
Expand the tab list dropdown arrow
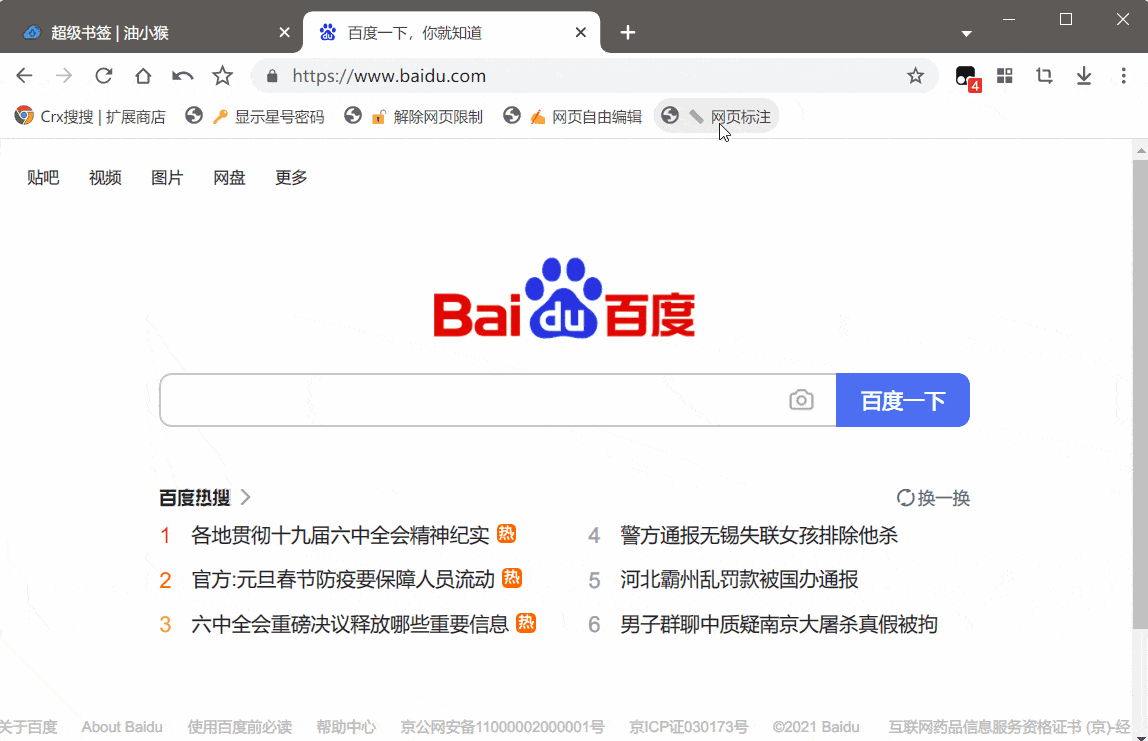tap(966, 34)
